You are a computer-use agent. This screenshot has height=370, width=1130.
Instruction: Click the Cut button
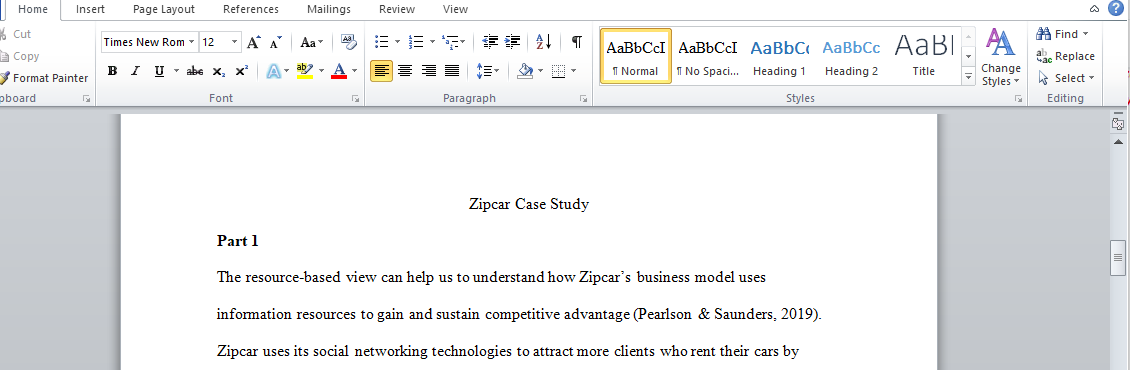pyautogui.click(x=16, y=34)
